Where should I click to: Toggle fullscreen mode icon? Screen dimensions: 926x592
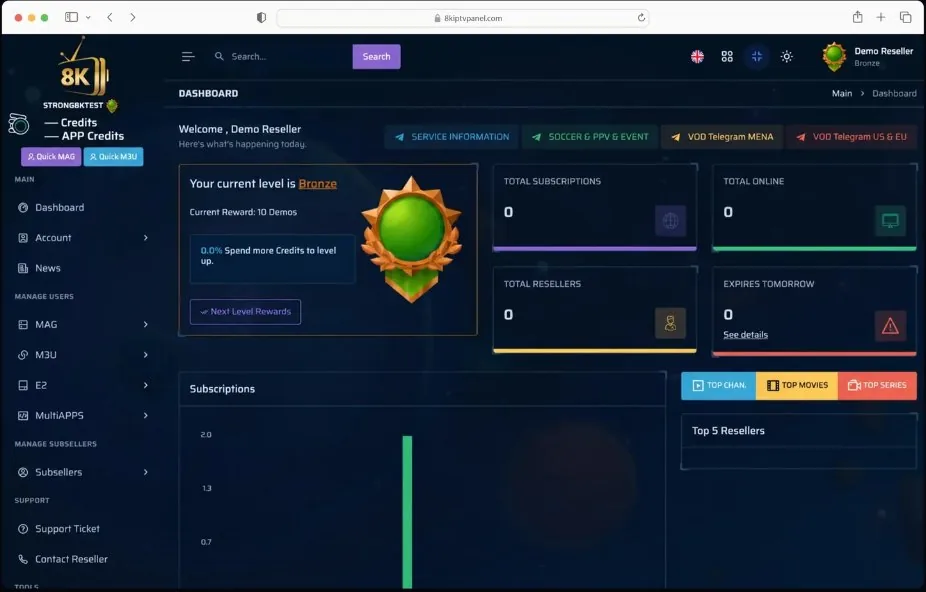click(757, 57)
